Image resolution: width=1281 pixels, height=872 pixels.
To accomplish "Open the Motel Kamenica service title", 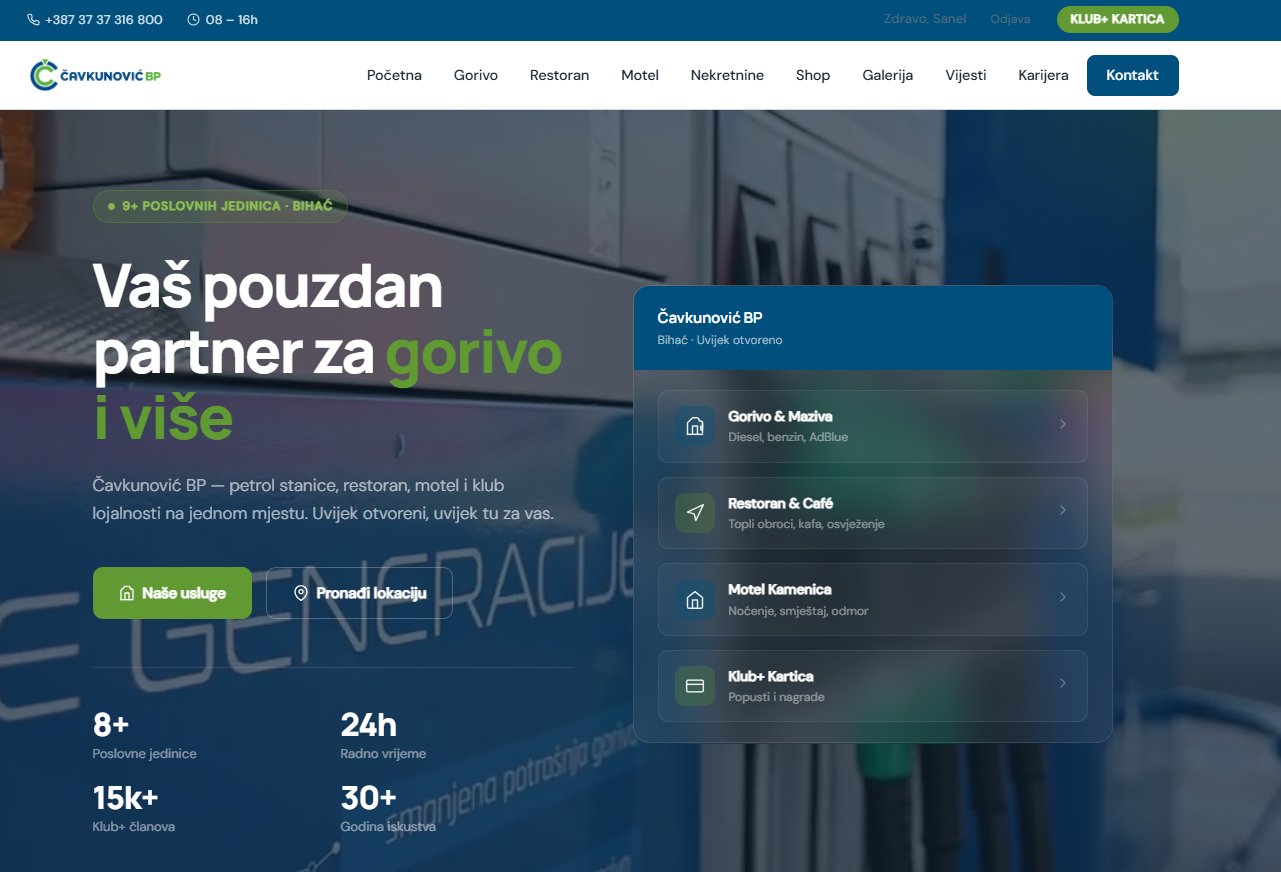I will coord(780,589).
